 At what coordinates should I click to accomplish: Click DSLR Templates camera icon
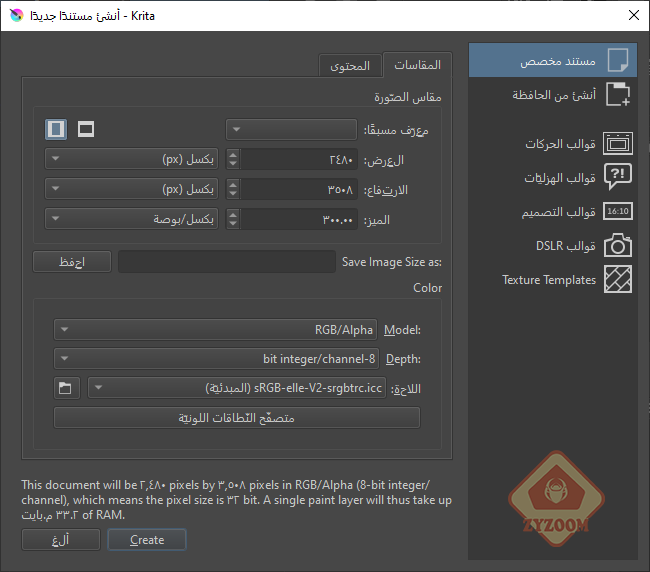pyautogui.click(x=618, y=245)
